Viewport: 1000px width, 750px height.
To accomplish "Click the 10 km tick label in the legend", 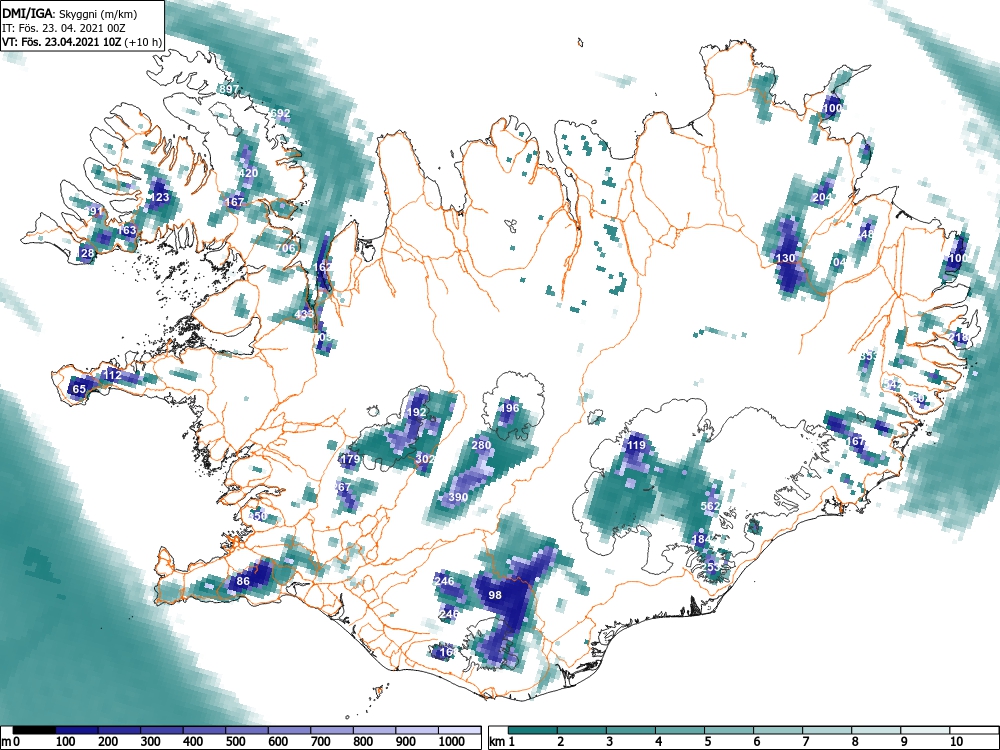I will 955,742.
